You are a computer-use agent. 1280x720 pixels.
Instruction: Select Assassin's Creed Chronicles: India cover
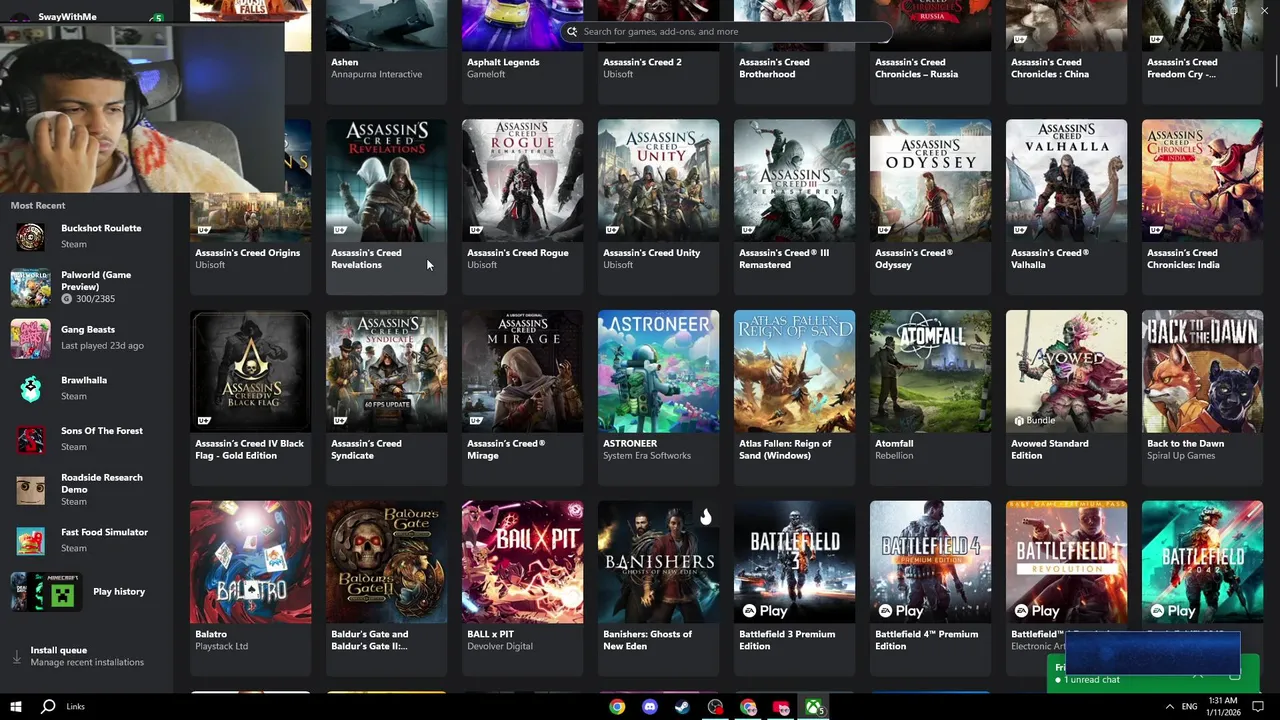point(1202,181)
